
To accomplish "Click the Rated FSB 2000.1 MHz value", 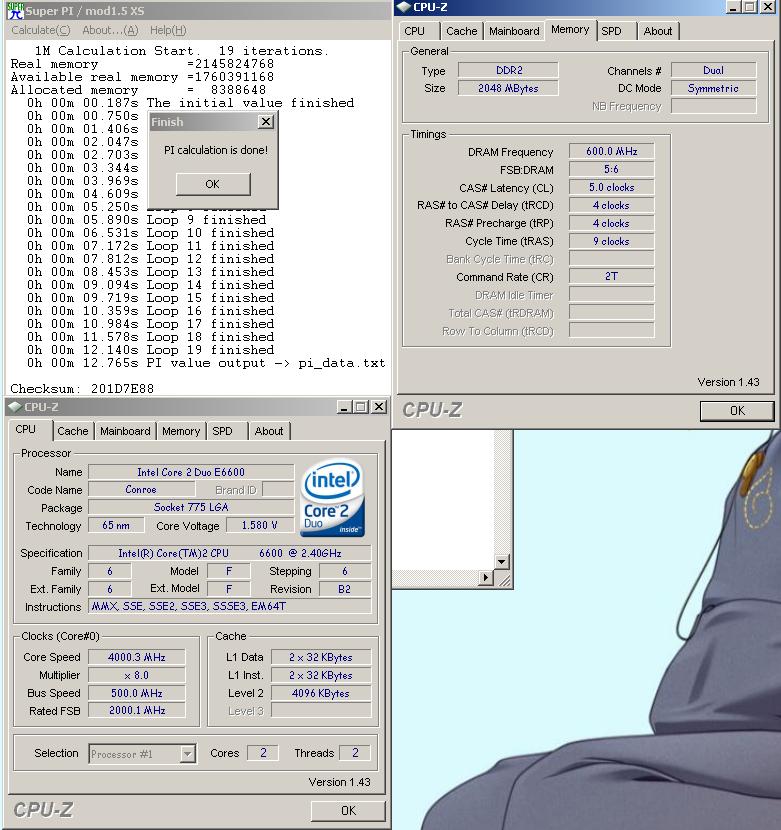I will [x=137, y=710].
